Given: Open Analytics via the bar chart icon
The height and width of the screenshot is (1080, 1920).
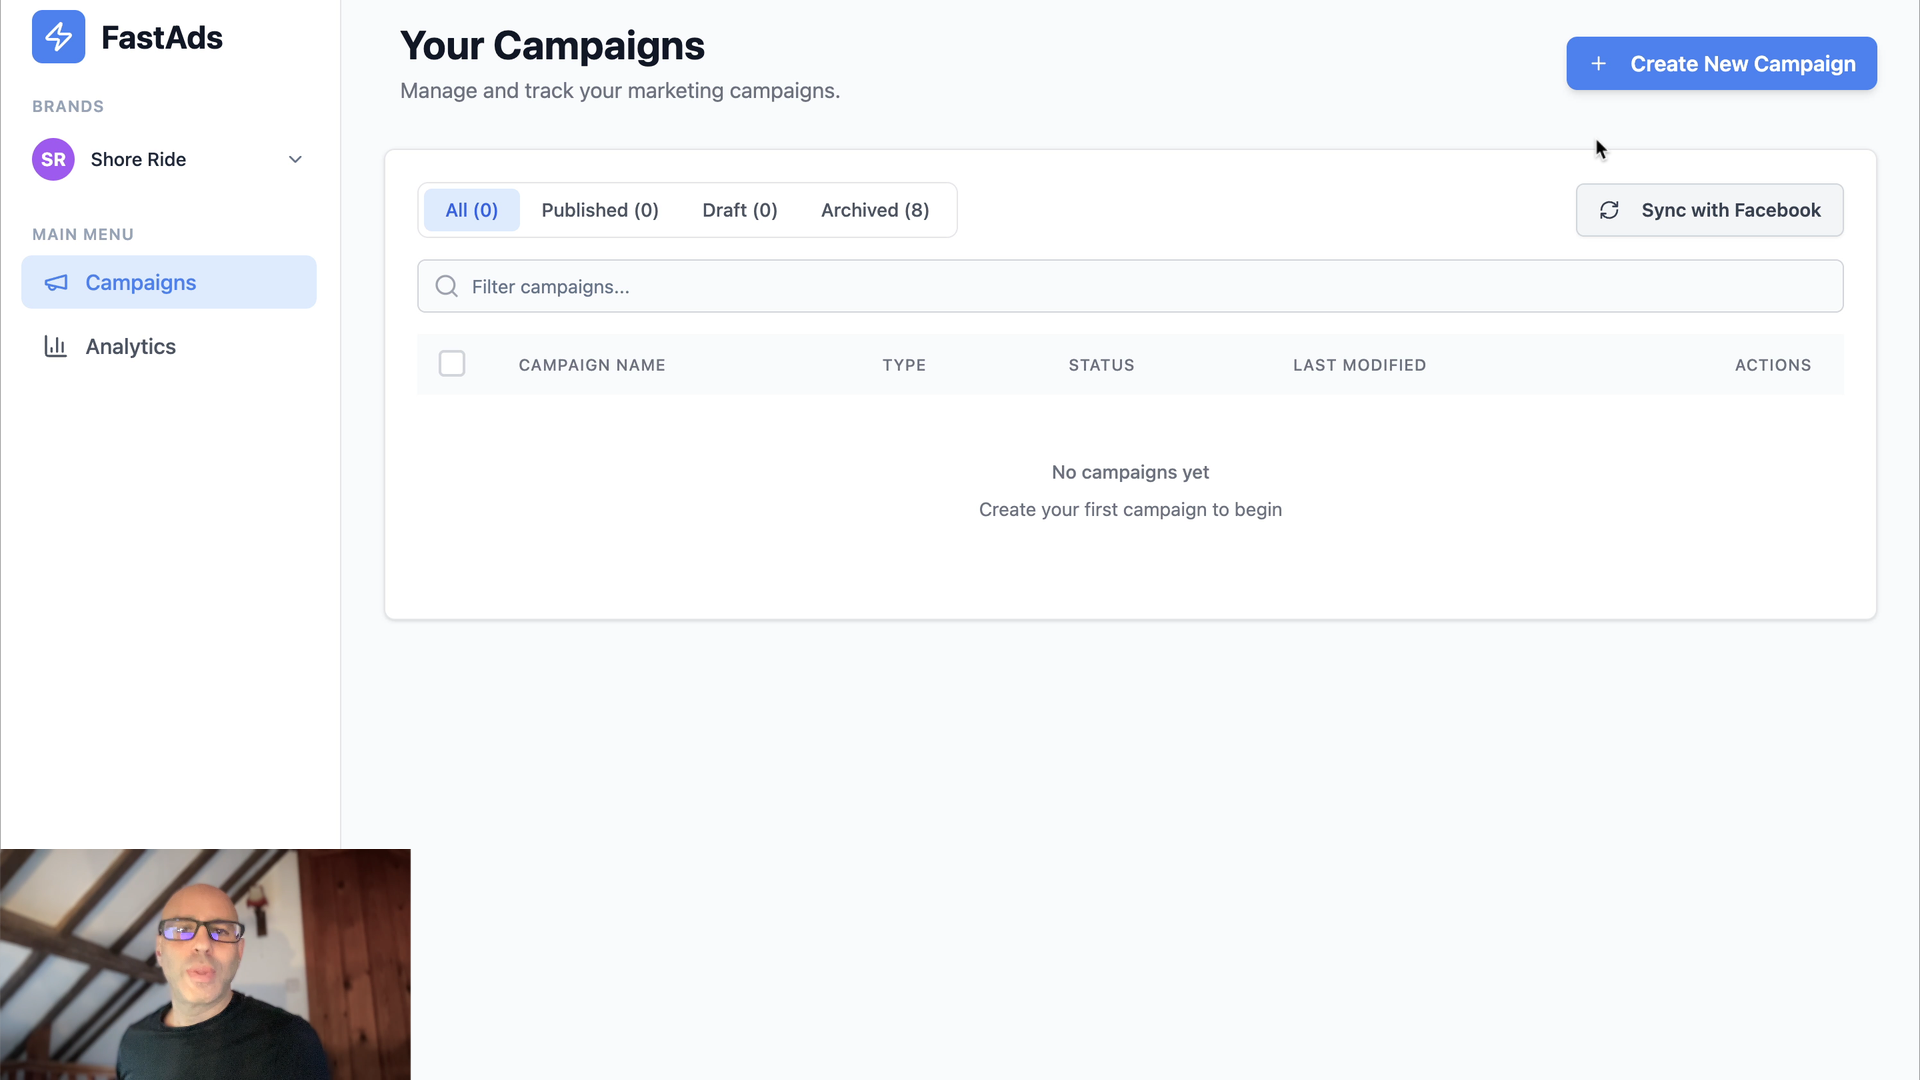Looking at the screenshot, I should pos(55,346).
